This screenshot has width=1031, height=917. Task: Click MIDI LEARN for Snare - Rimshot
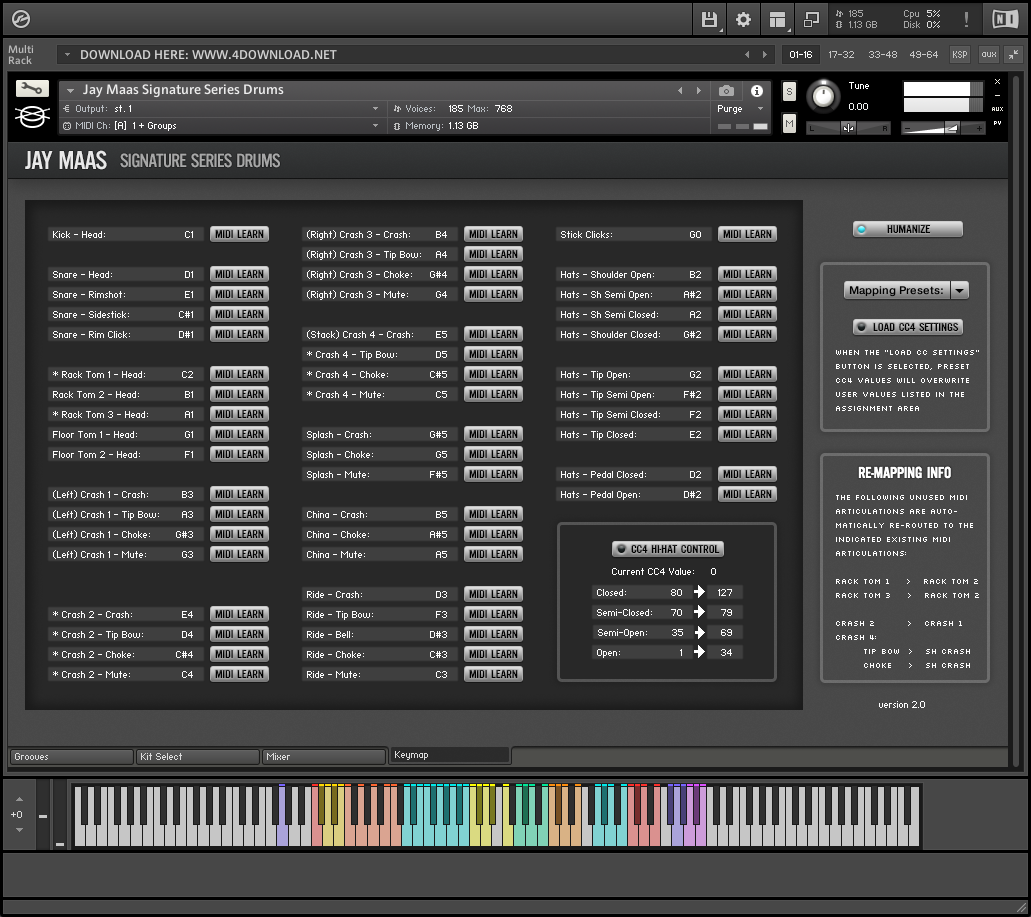(x=239, y=294)
